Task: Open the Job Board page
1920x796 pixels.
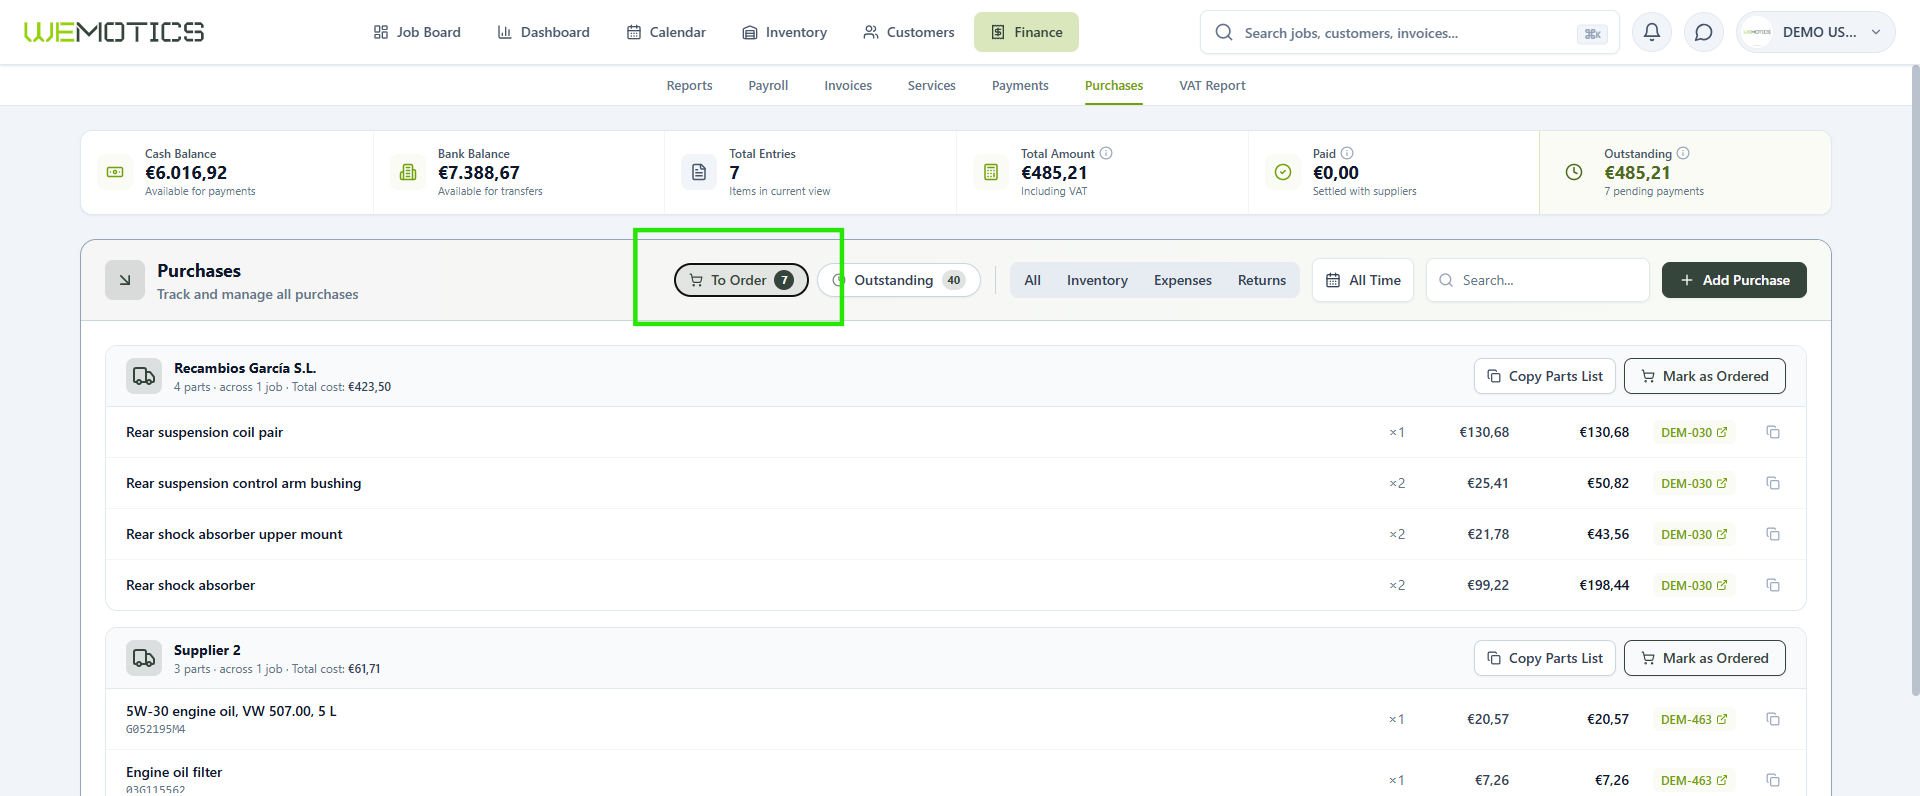Action: (x=417, y=32)
